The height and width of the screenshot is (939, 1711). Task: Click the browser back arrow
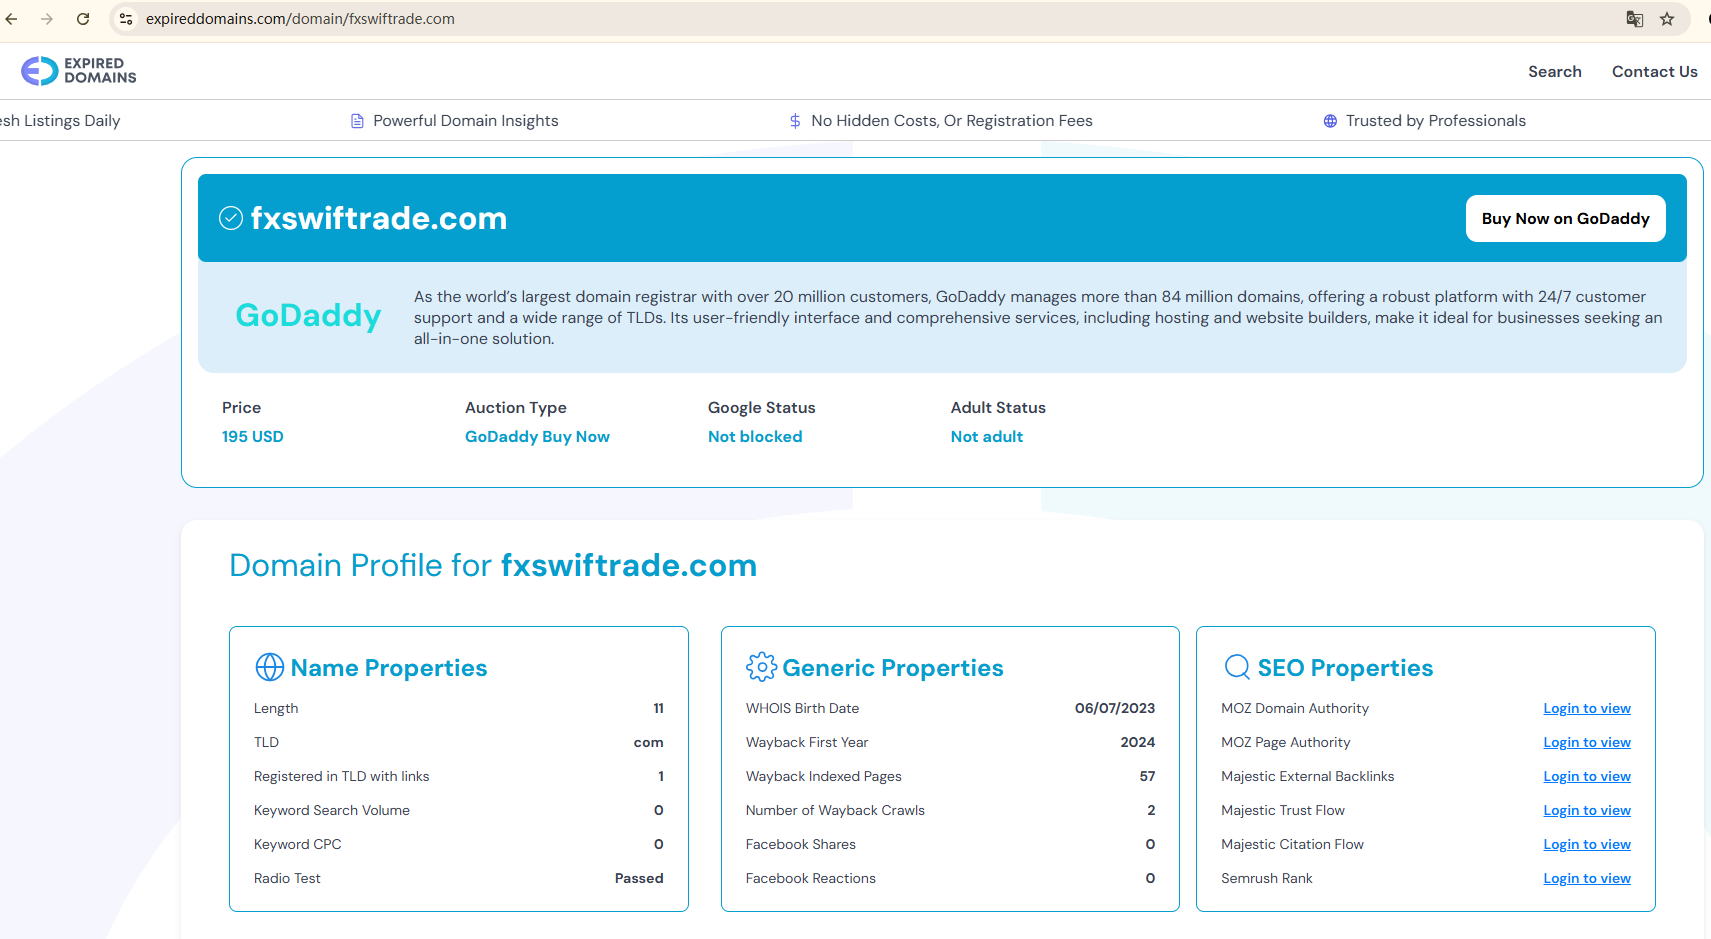click(x=12, y=19)
